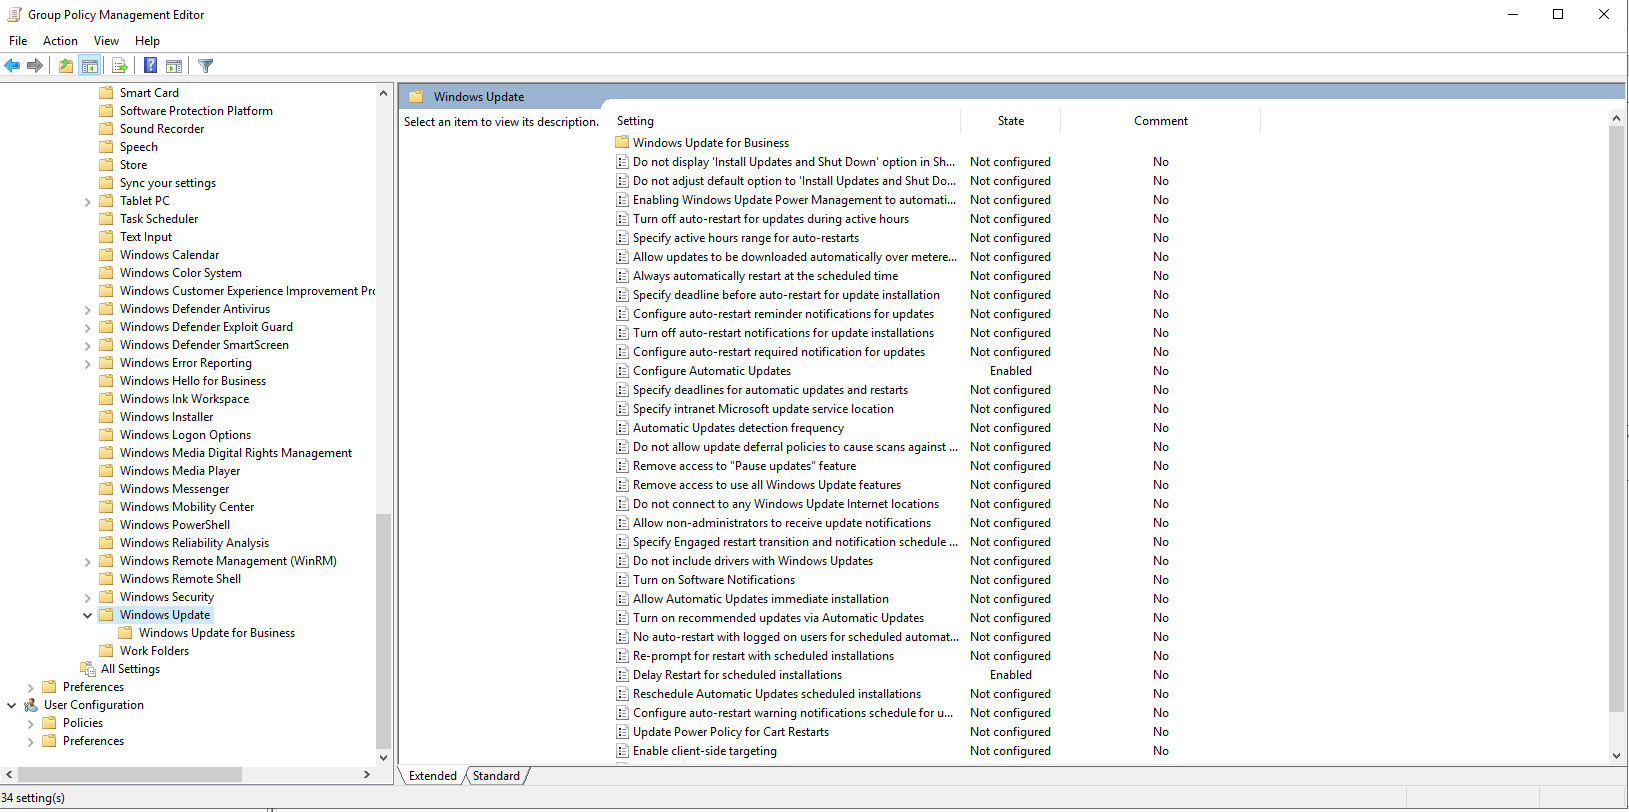Select the Task Scheduler tree item
1629x812 pixels.
tap(159, 219)
